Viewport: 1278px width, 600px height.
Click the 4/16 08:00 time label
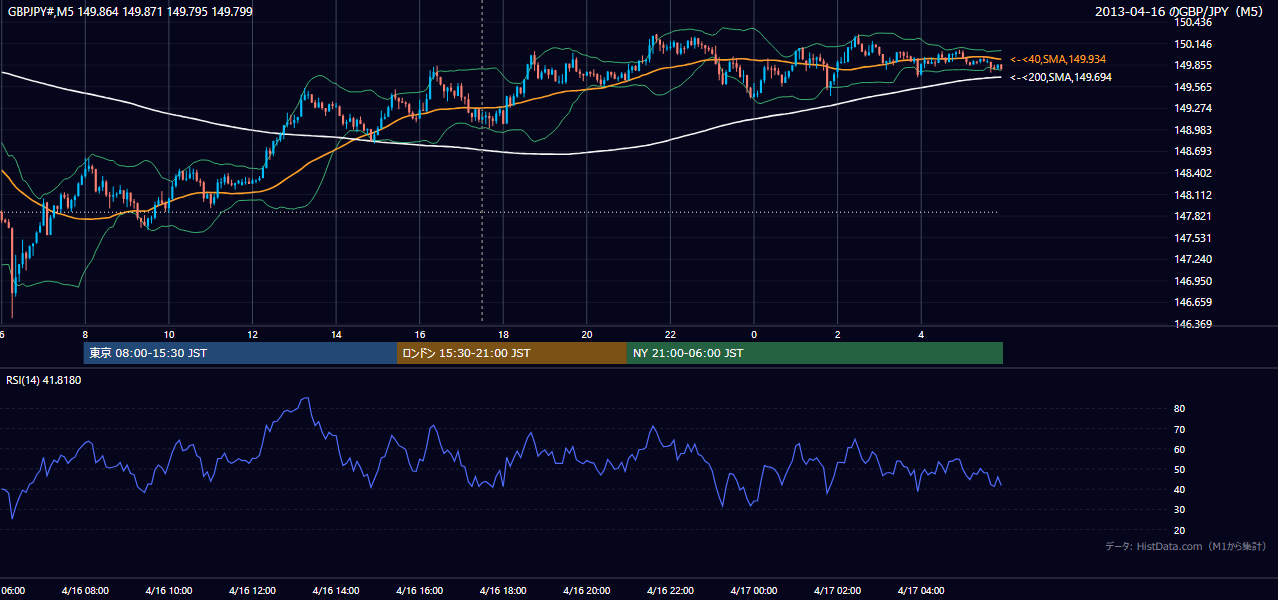tap(85, 591)
